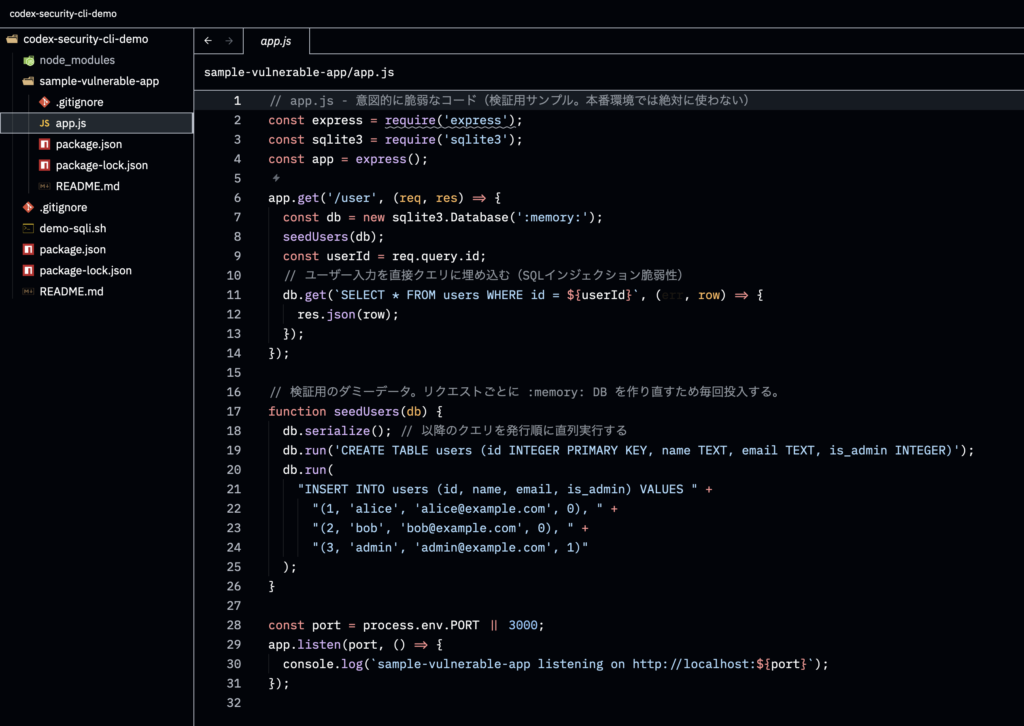Click the lightning bolt hint on line 5
This screenshot has width=1024, height=726.
(x=276, y=178)
